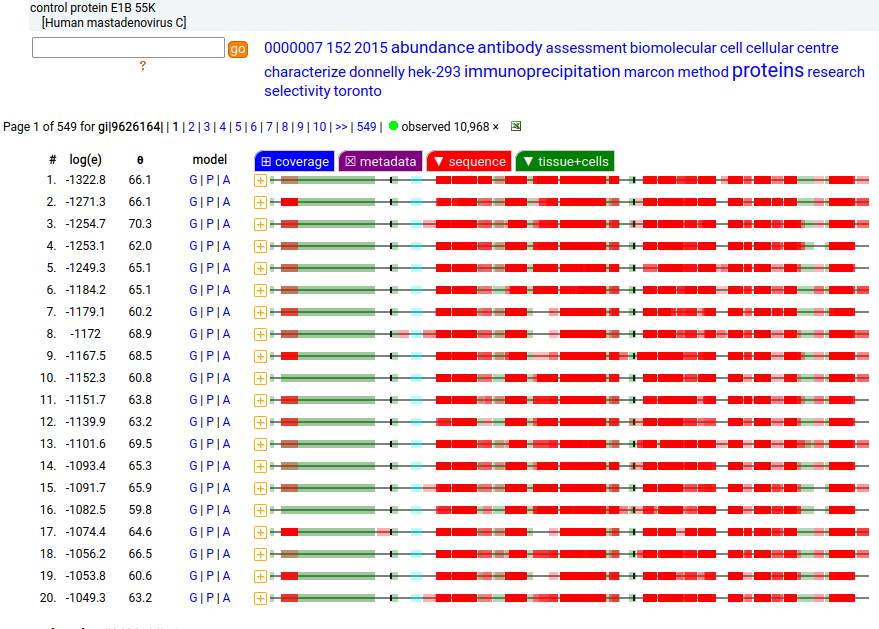Click G link in row 1
The width and height of the screenshot is (879, 629).
click(x=193, y=180)
